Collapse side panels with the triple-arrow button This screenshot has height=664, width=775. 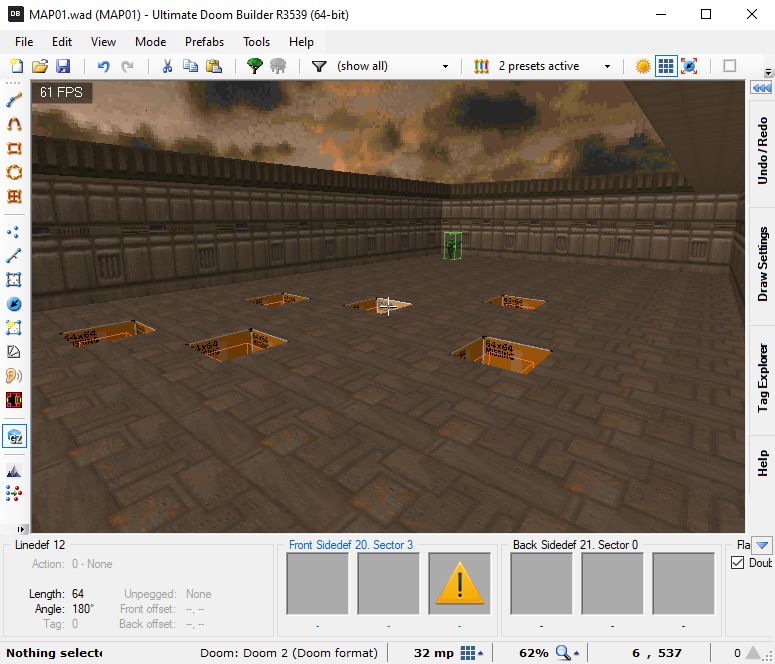click(761, 88)
